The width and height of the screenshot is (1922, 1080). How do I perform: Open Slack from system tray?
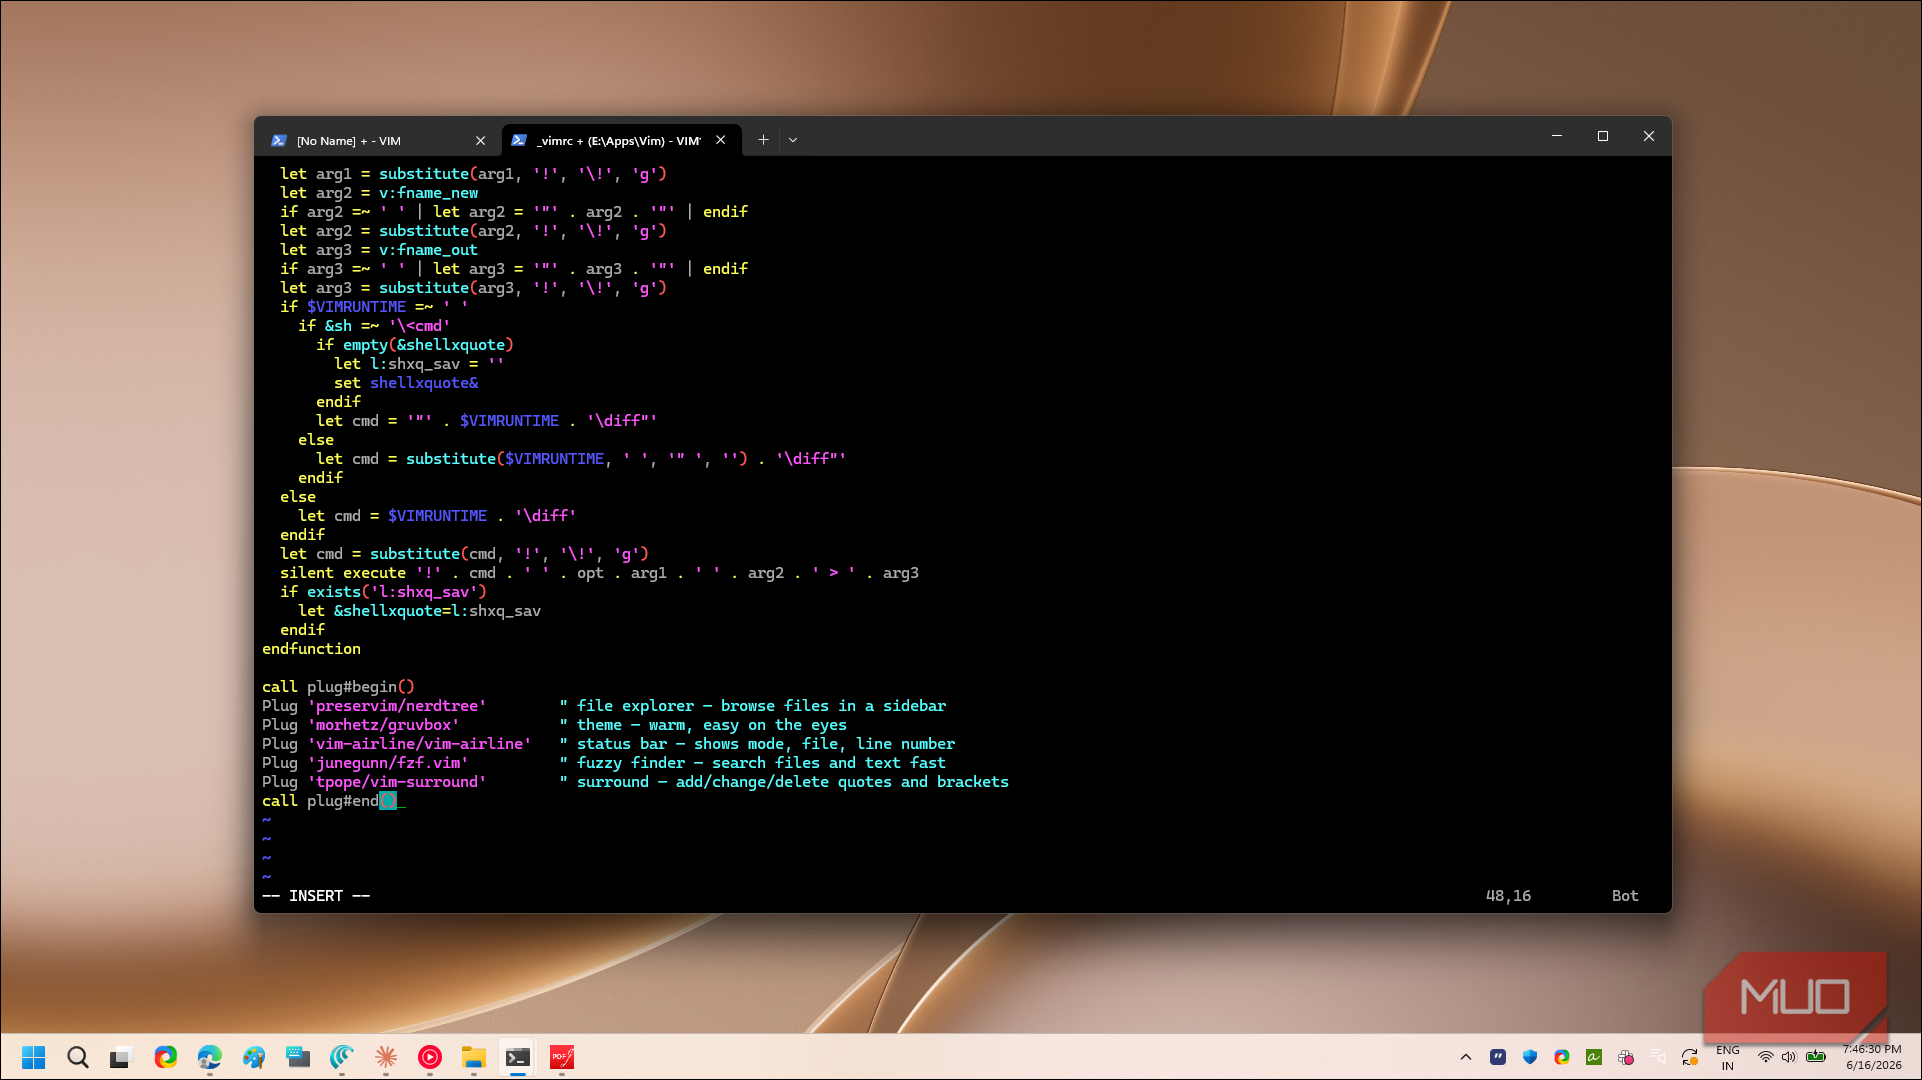1626,1057
